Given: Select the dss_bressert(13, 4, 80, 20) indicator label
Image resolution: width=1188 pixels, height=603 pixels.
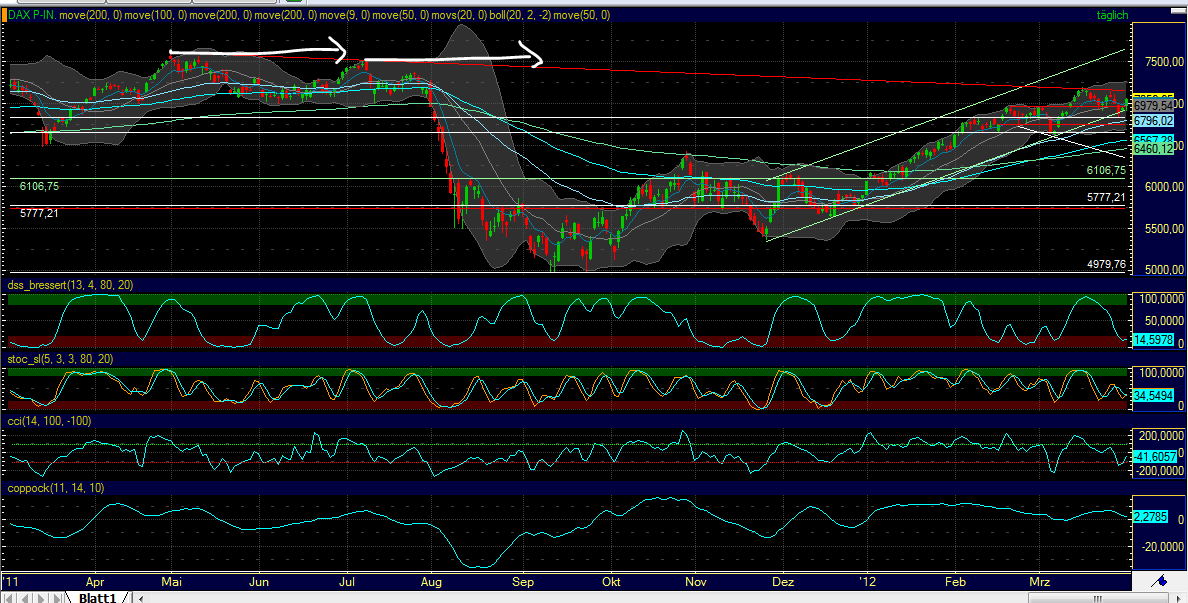Looking at the screenshot, I should pos(70,286).
